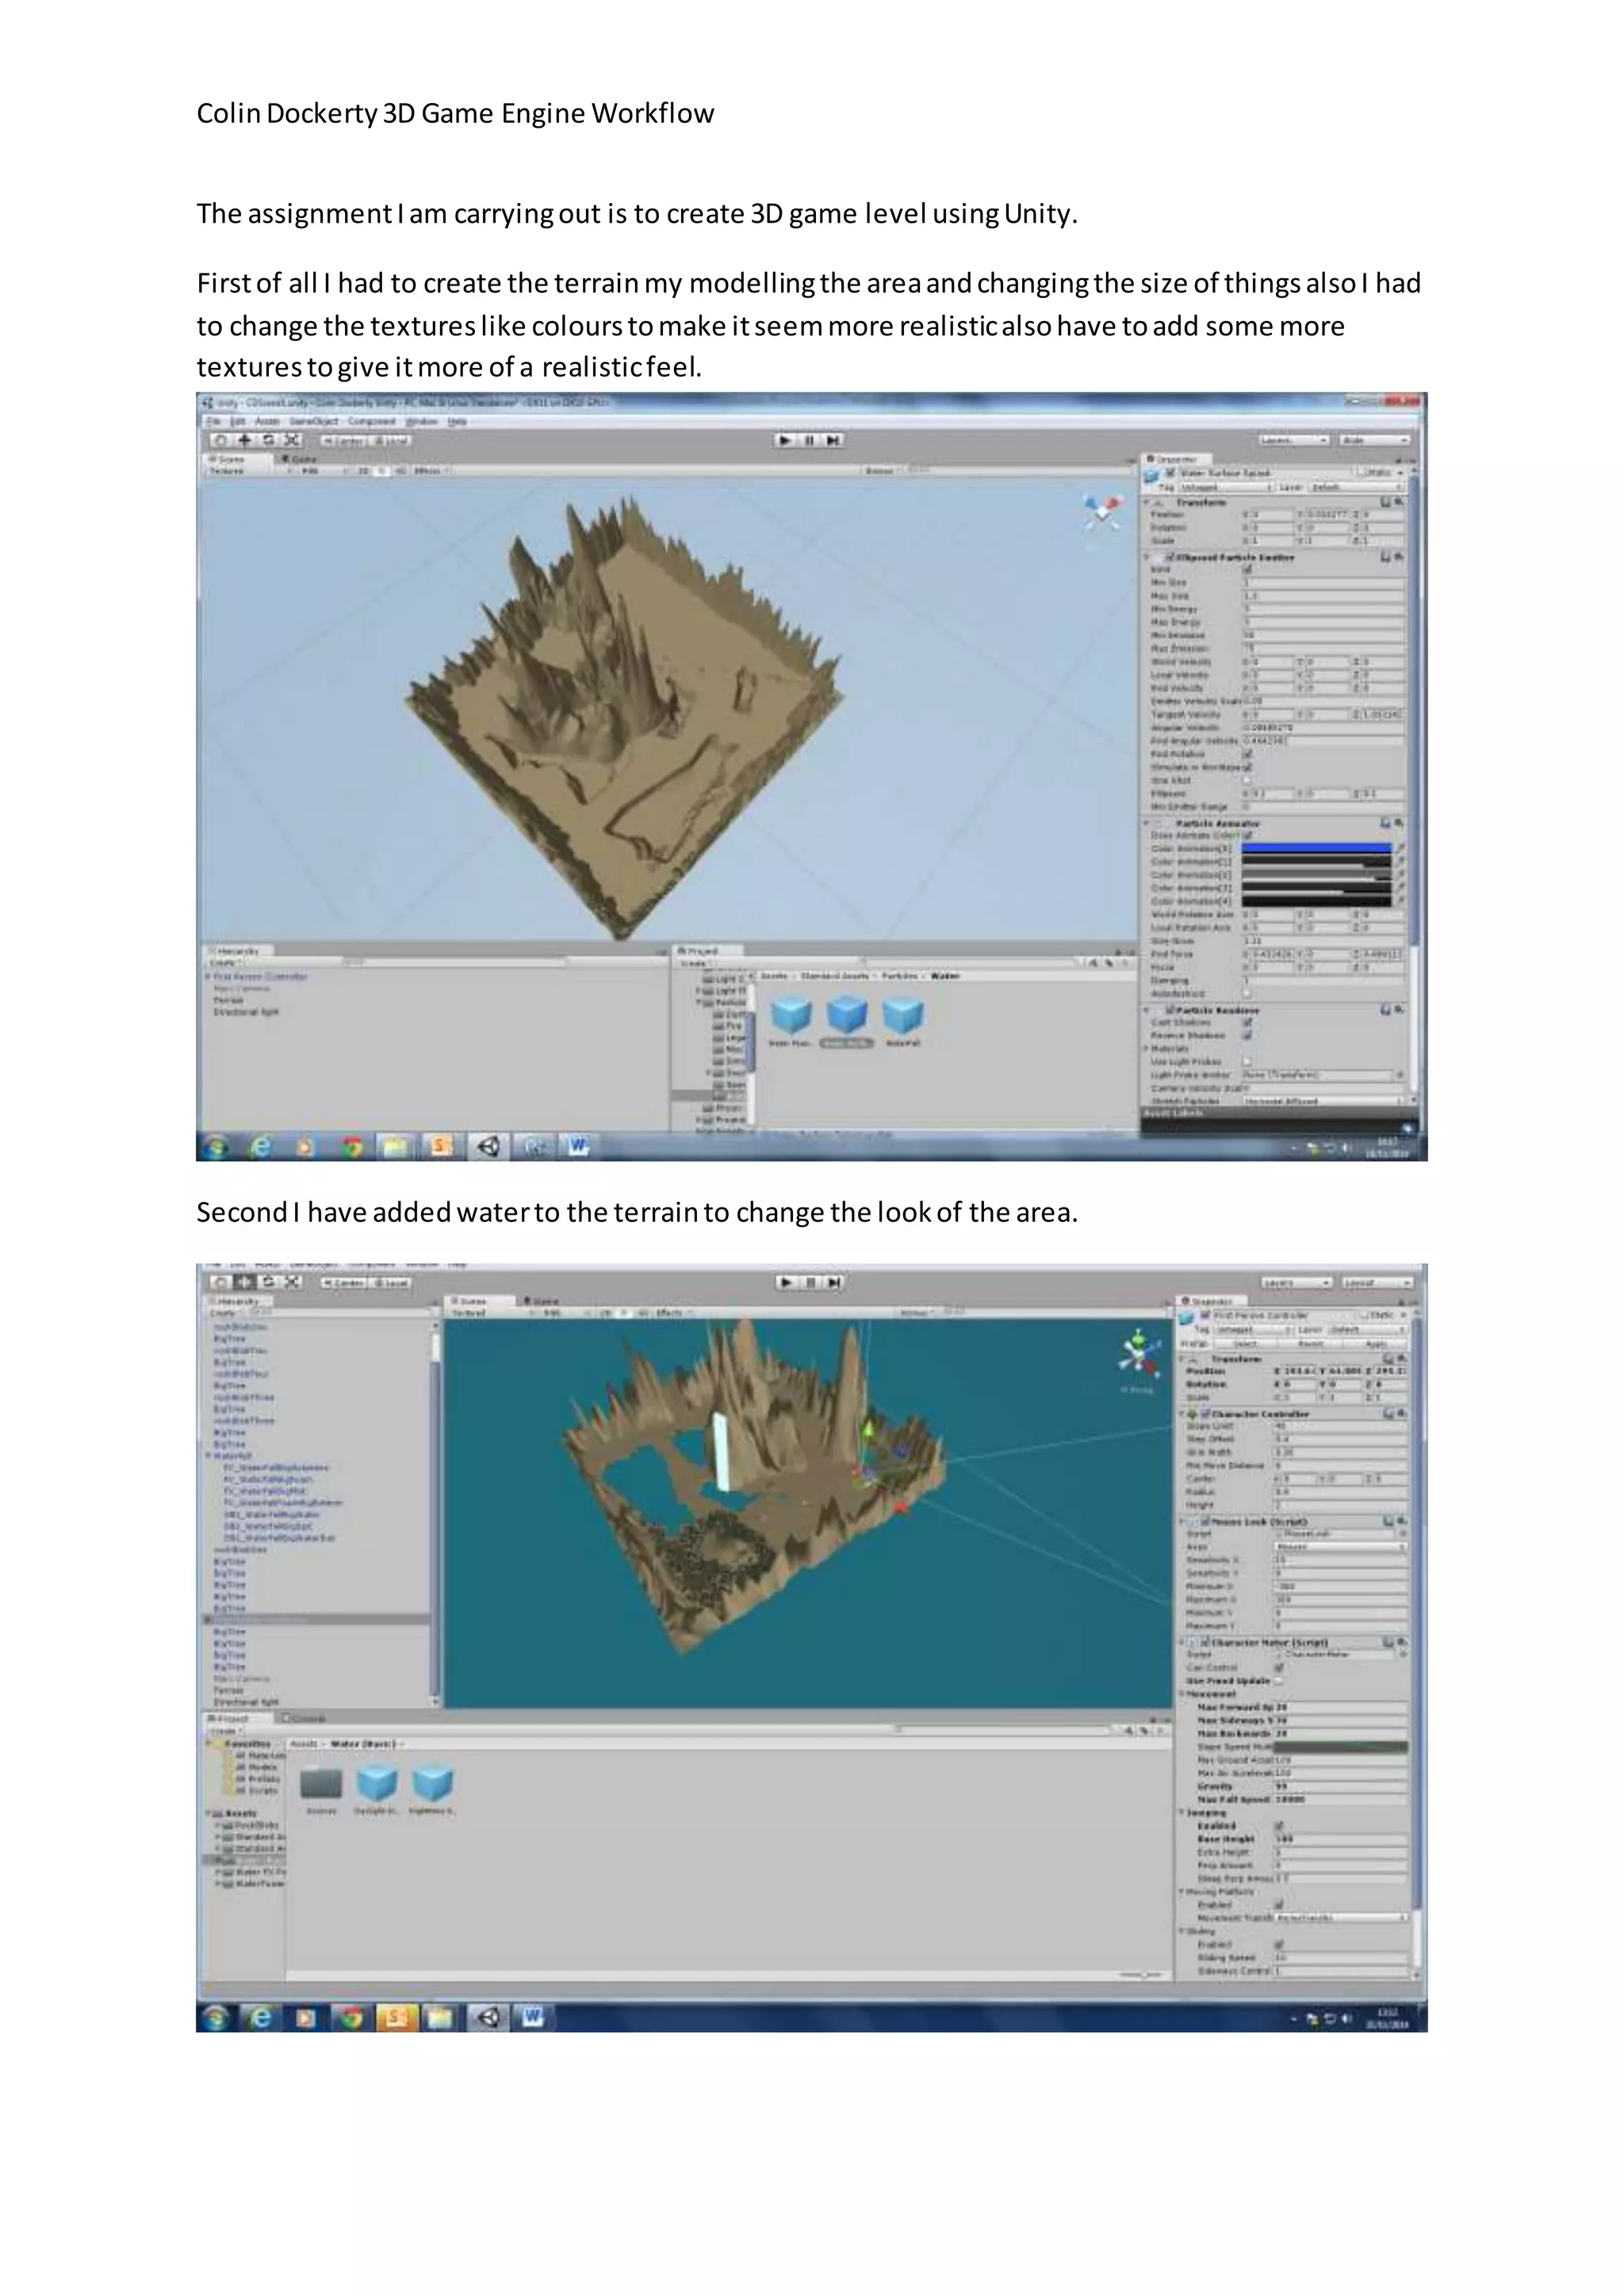
Task: Toggle Cast Shadows checkbox in Particle Renderer
Action: [x=1247, y=1023]
